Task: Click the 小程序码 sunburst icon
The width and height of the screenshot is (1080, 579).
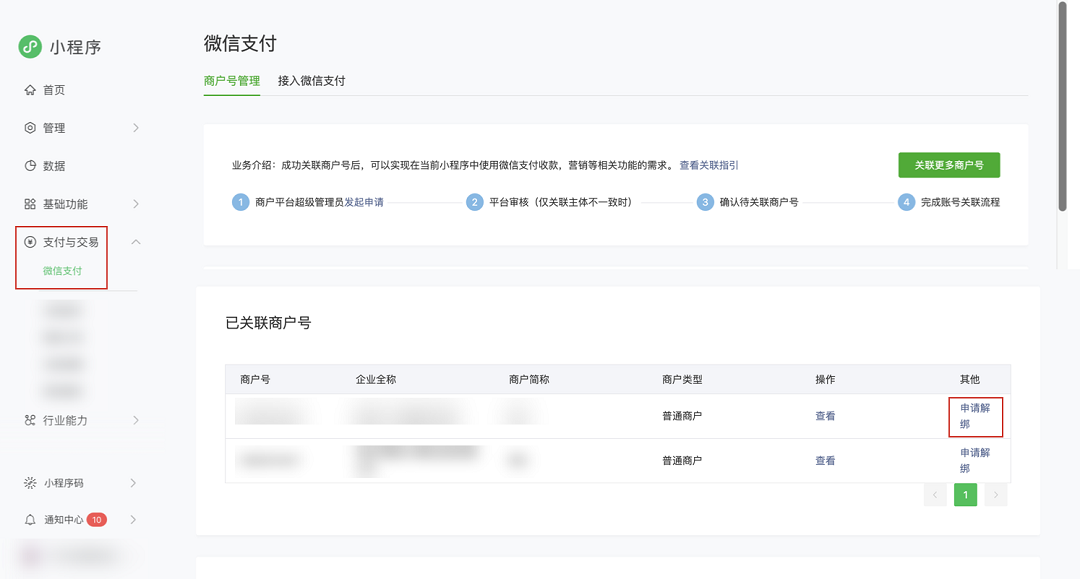Action: click(x=30, y=483)
